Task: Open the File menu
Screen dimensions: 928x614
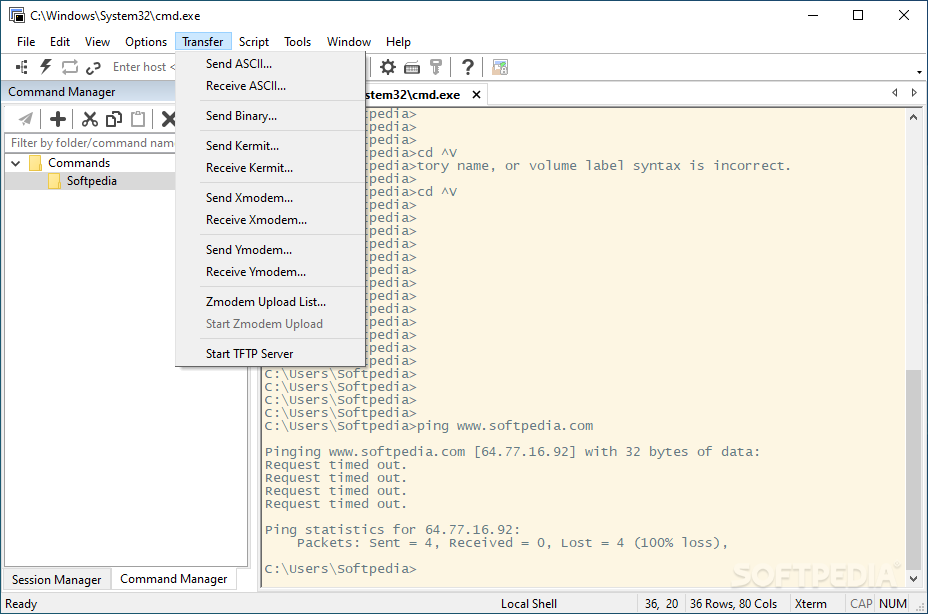Action: click(x=26, y=42)
